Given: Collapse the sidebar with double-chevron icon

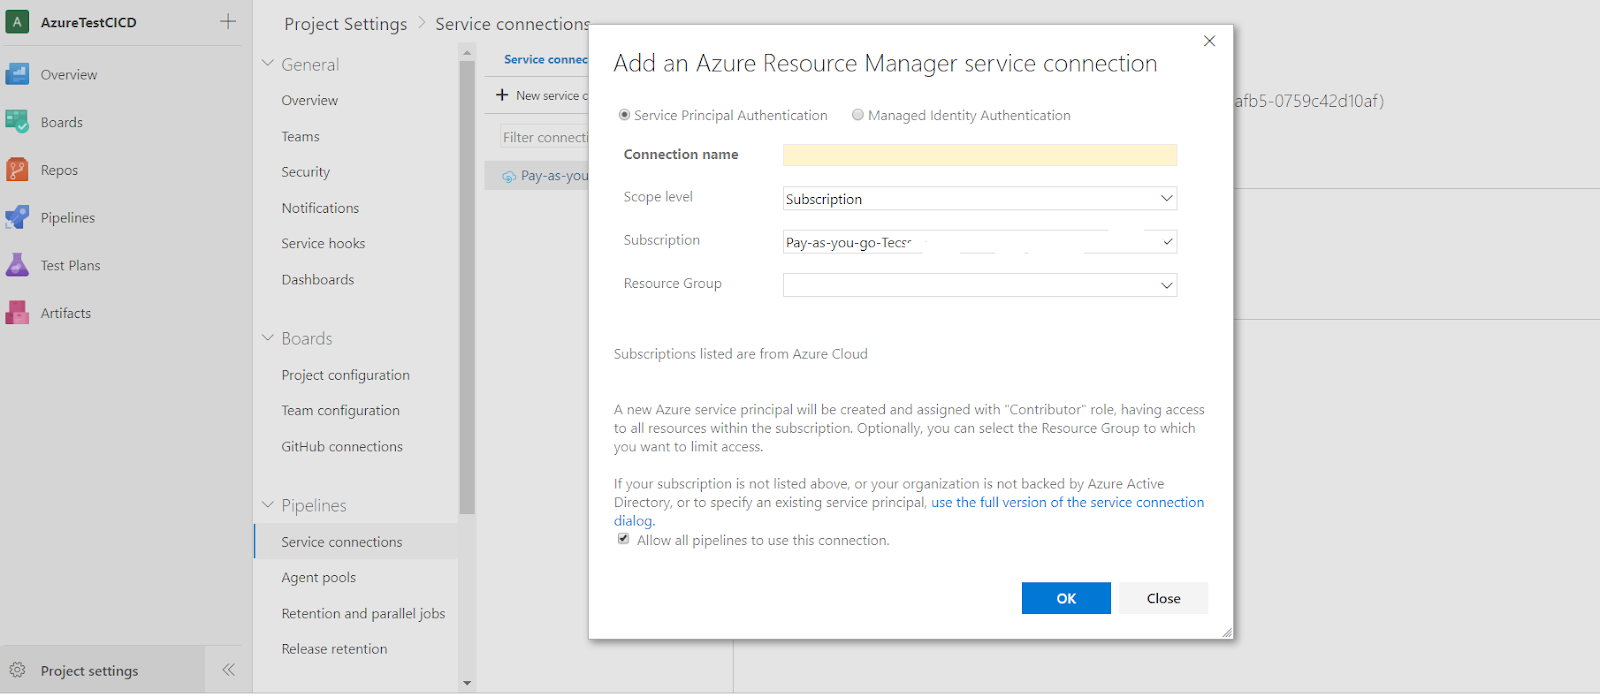Looking at the screenshot, I should pyautogui.click(x=228, y=670).
